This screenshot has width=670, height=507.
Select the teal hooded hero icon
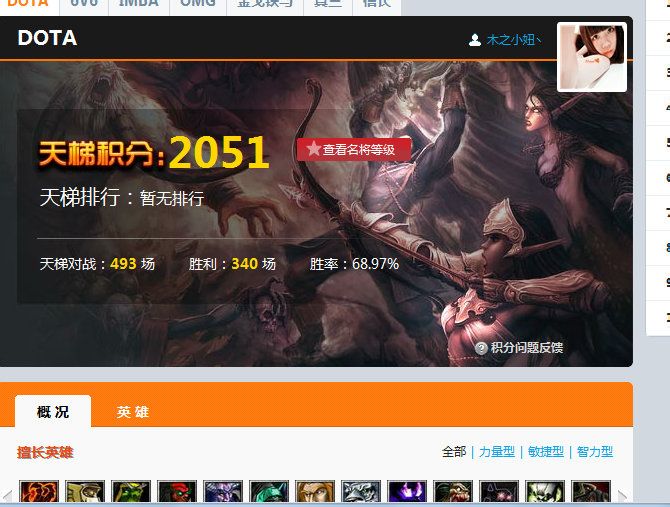[x=269, y=491]
